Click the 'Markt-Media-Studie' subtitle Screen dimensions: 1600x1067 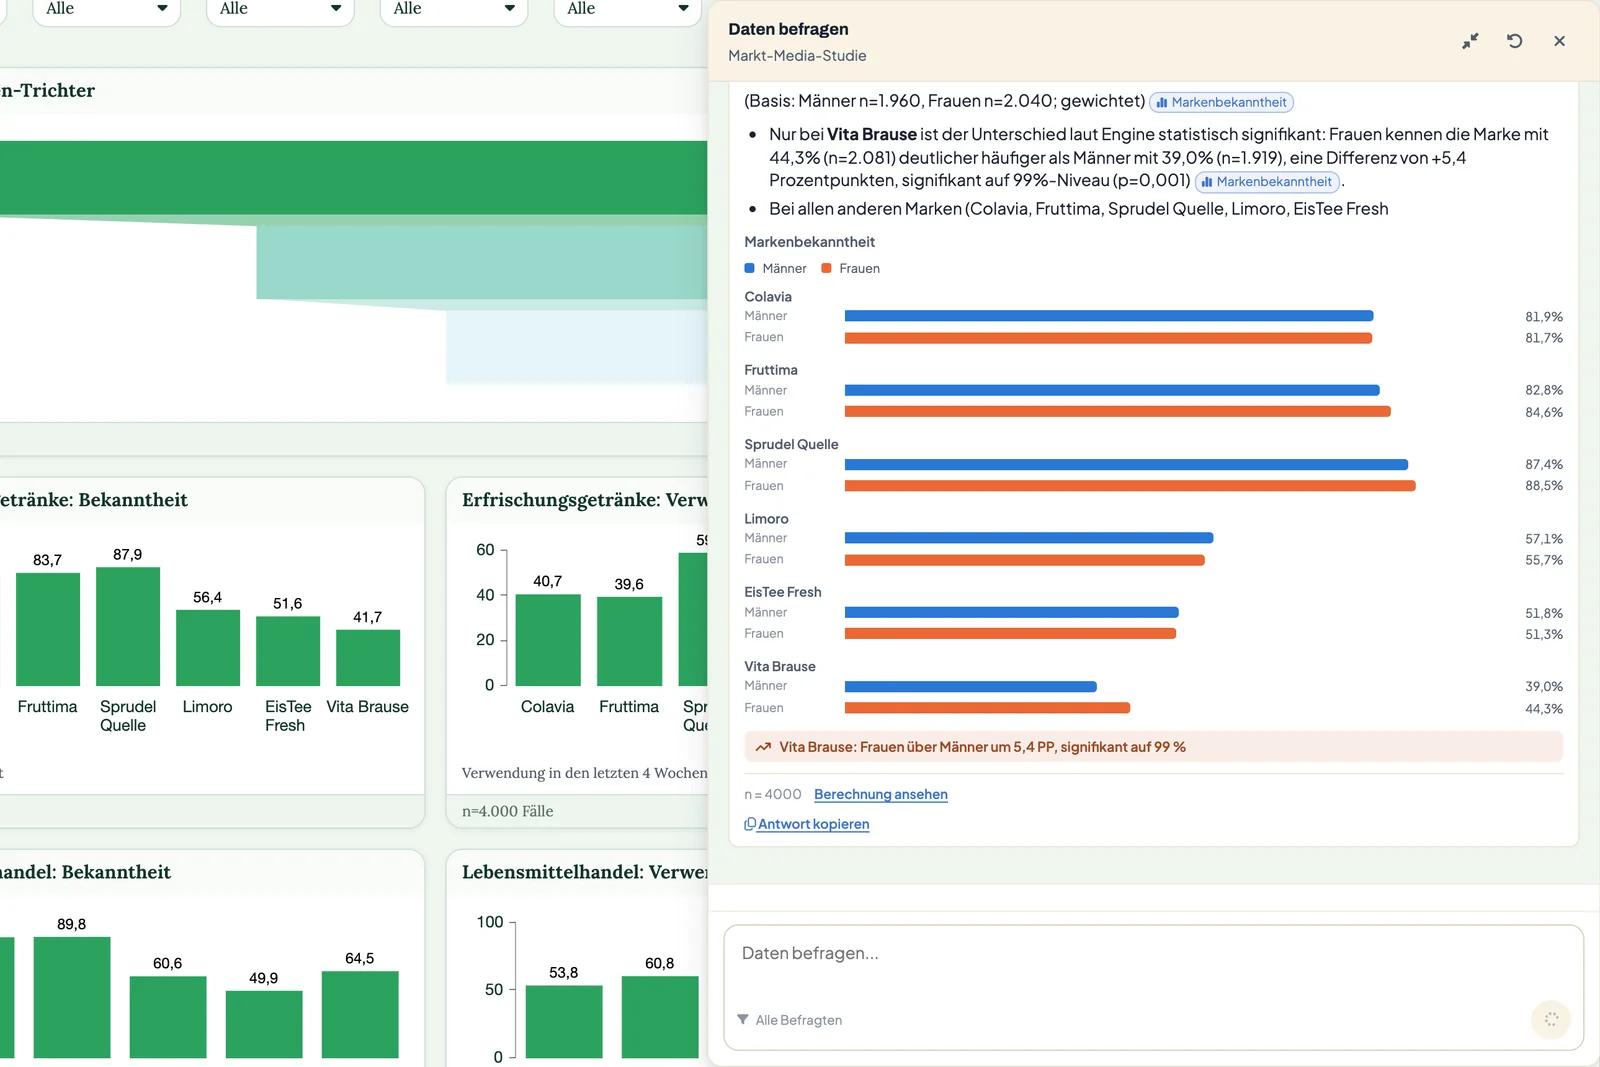pyautogui.click(x=797, y=56)
